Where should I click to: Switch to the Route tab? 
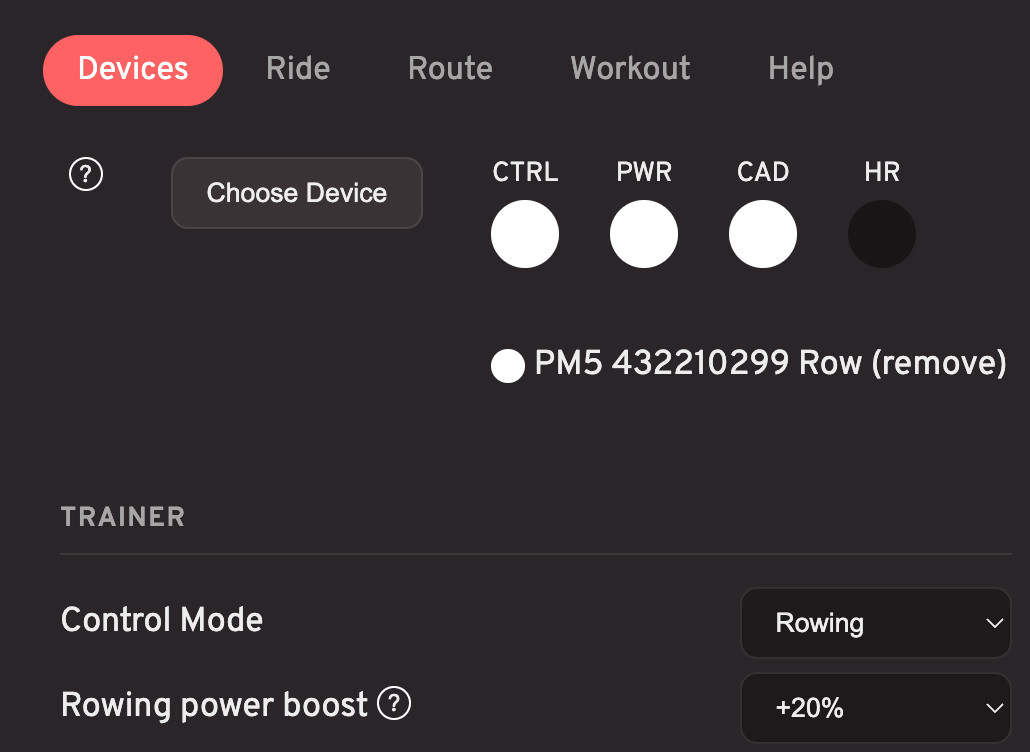[x=450, y=68]
